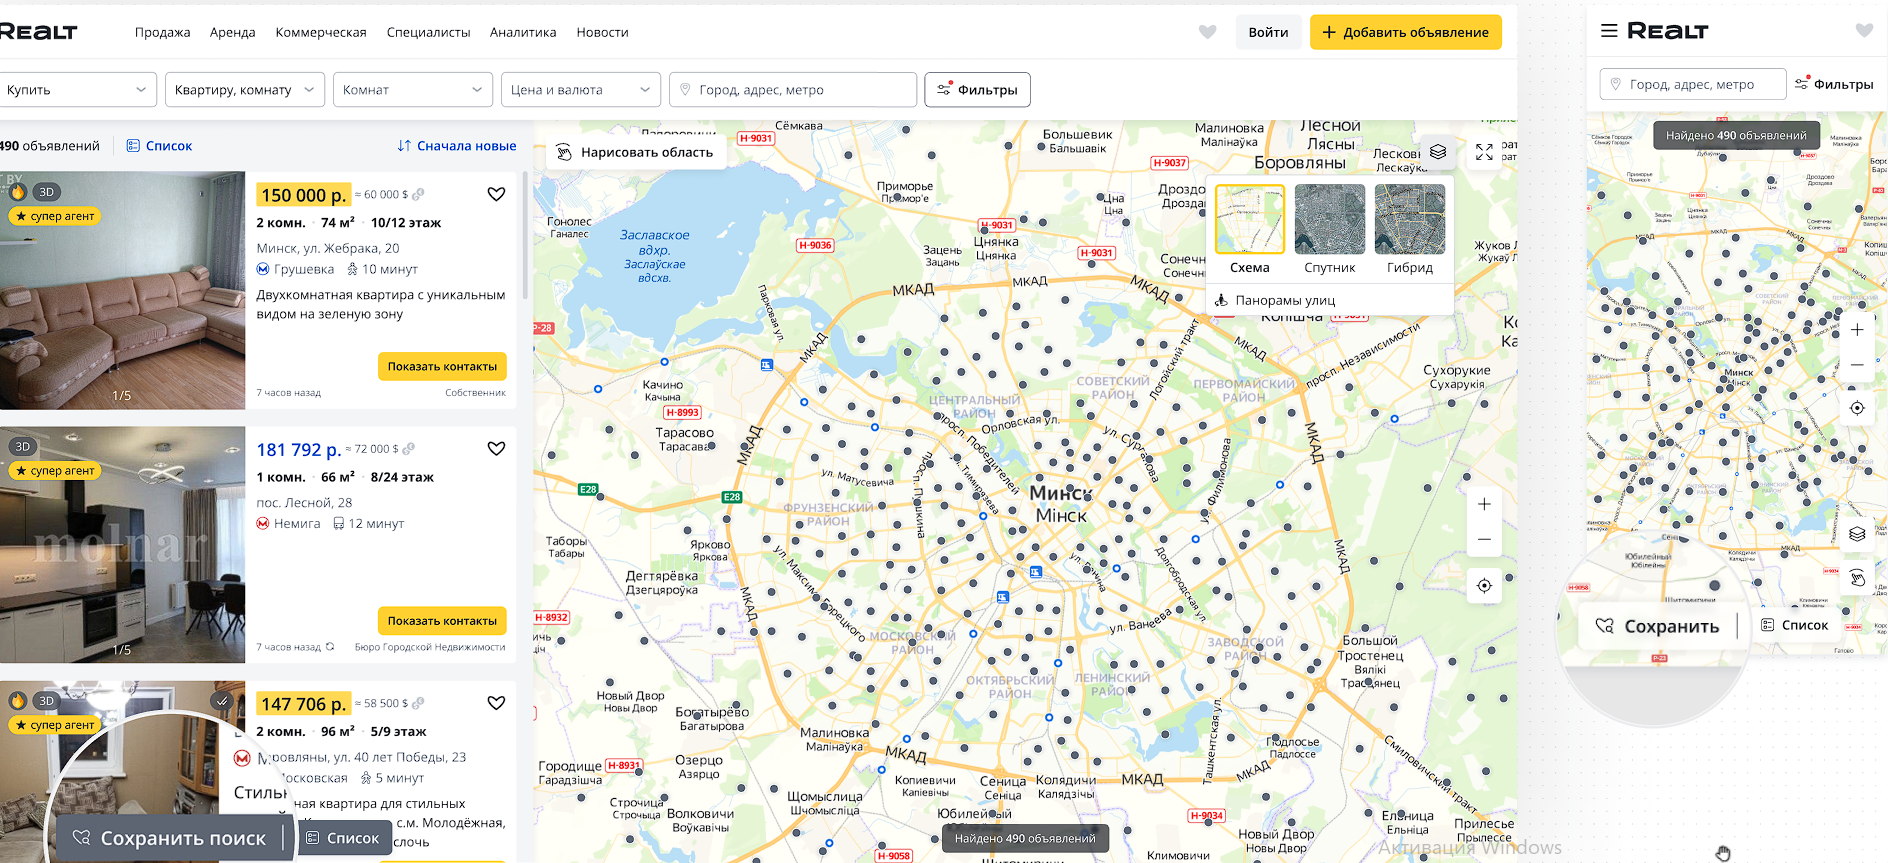1888x863 pixels.
Task: Expand the Квартиру, комнату dropdown
Action: point(245,89)
